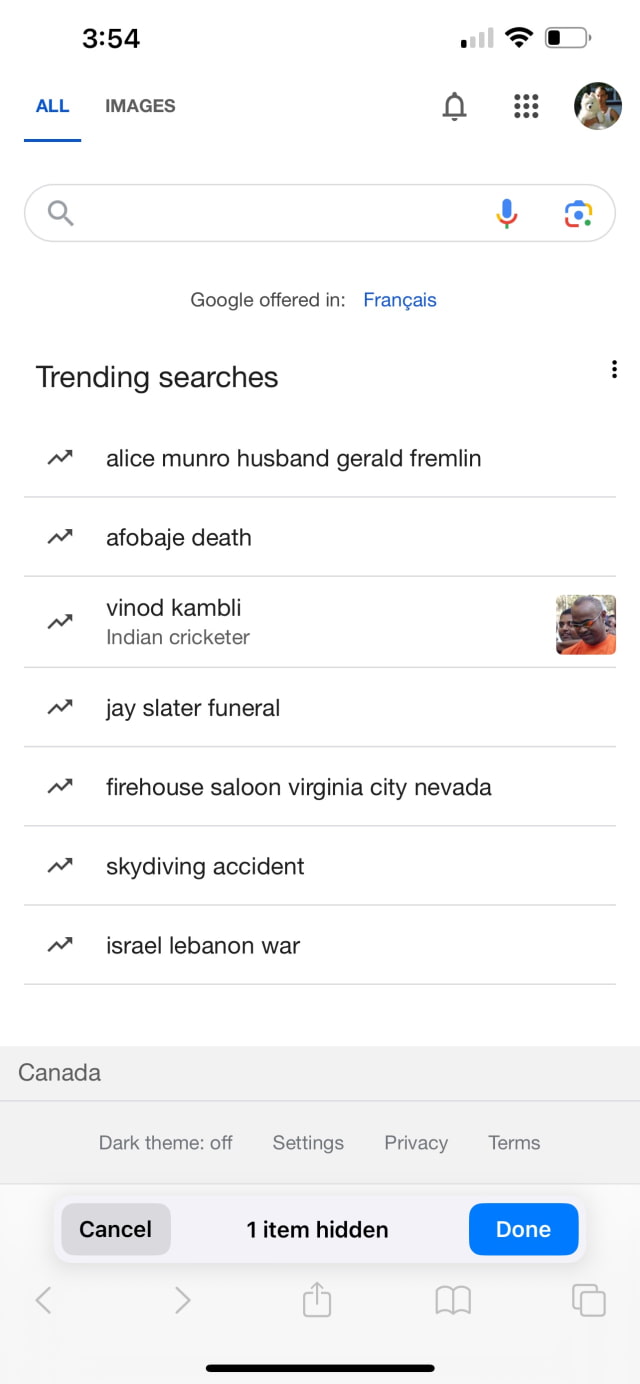The image size is (640, 1384).
Task: Tap the Google account profile picture
Action: [x=598, y=106]
